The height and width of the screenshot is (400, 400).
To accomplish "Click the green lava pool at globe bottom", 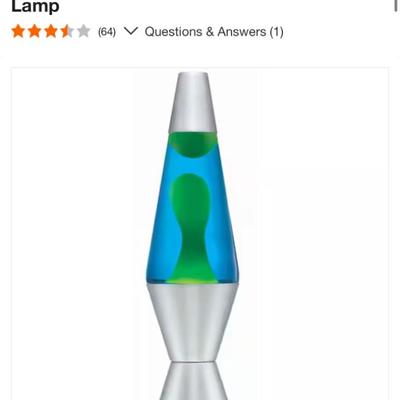I will pyautogui.click(x=192, y=281).
